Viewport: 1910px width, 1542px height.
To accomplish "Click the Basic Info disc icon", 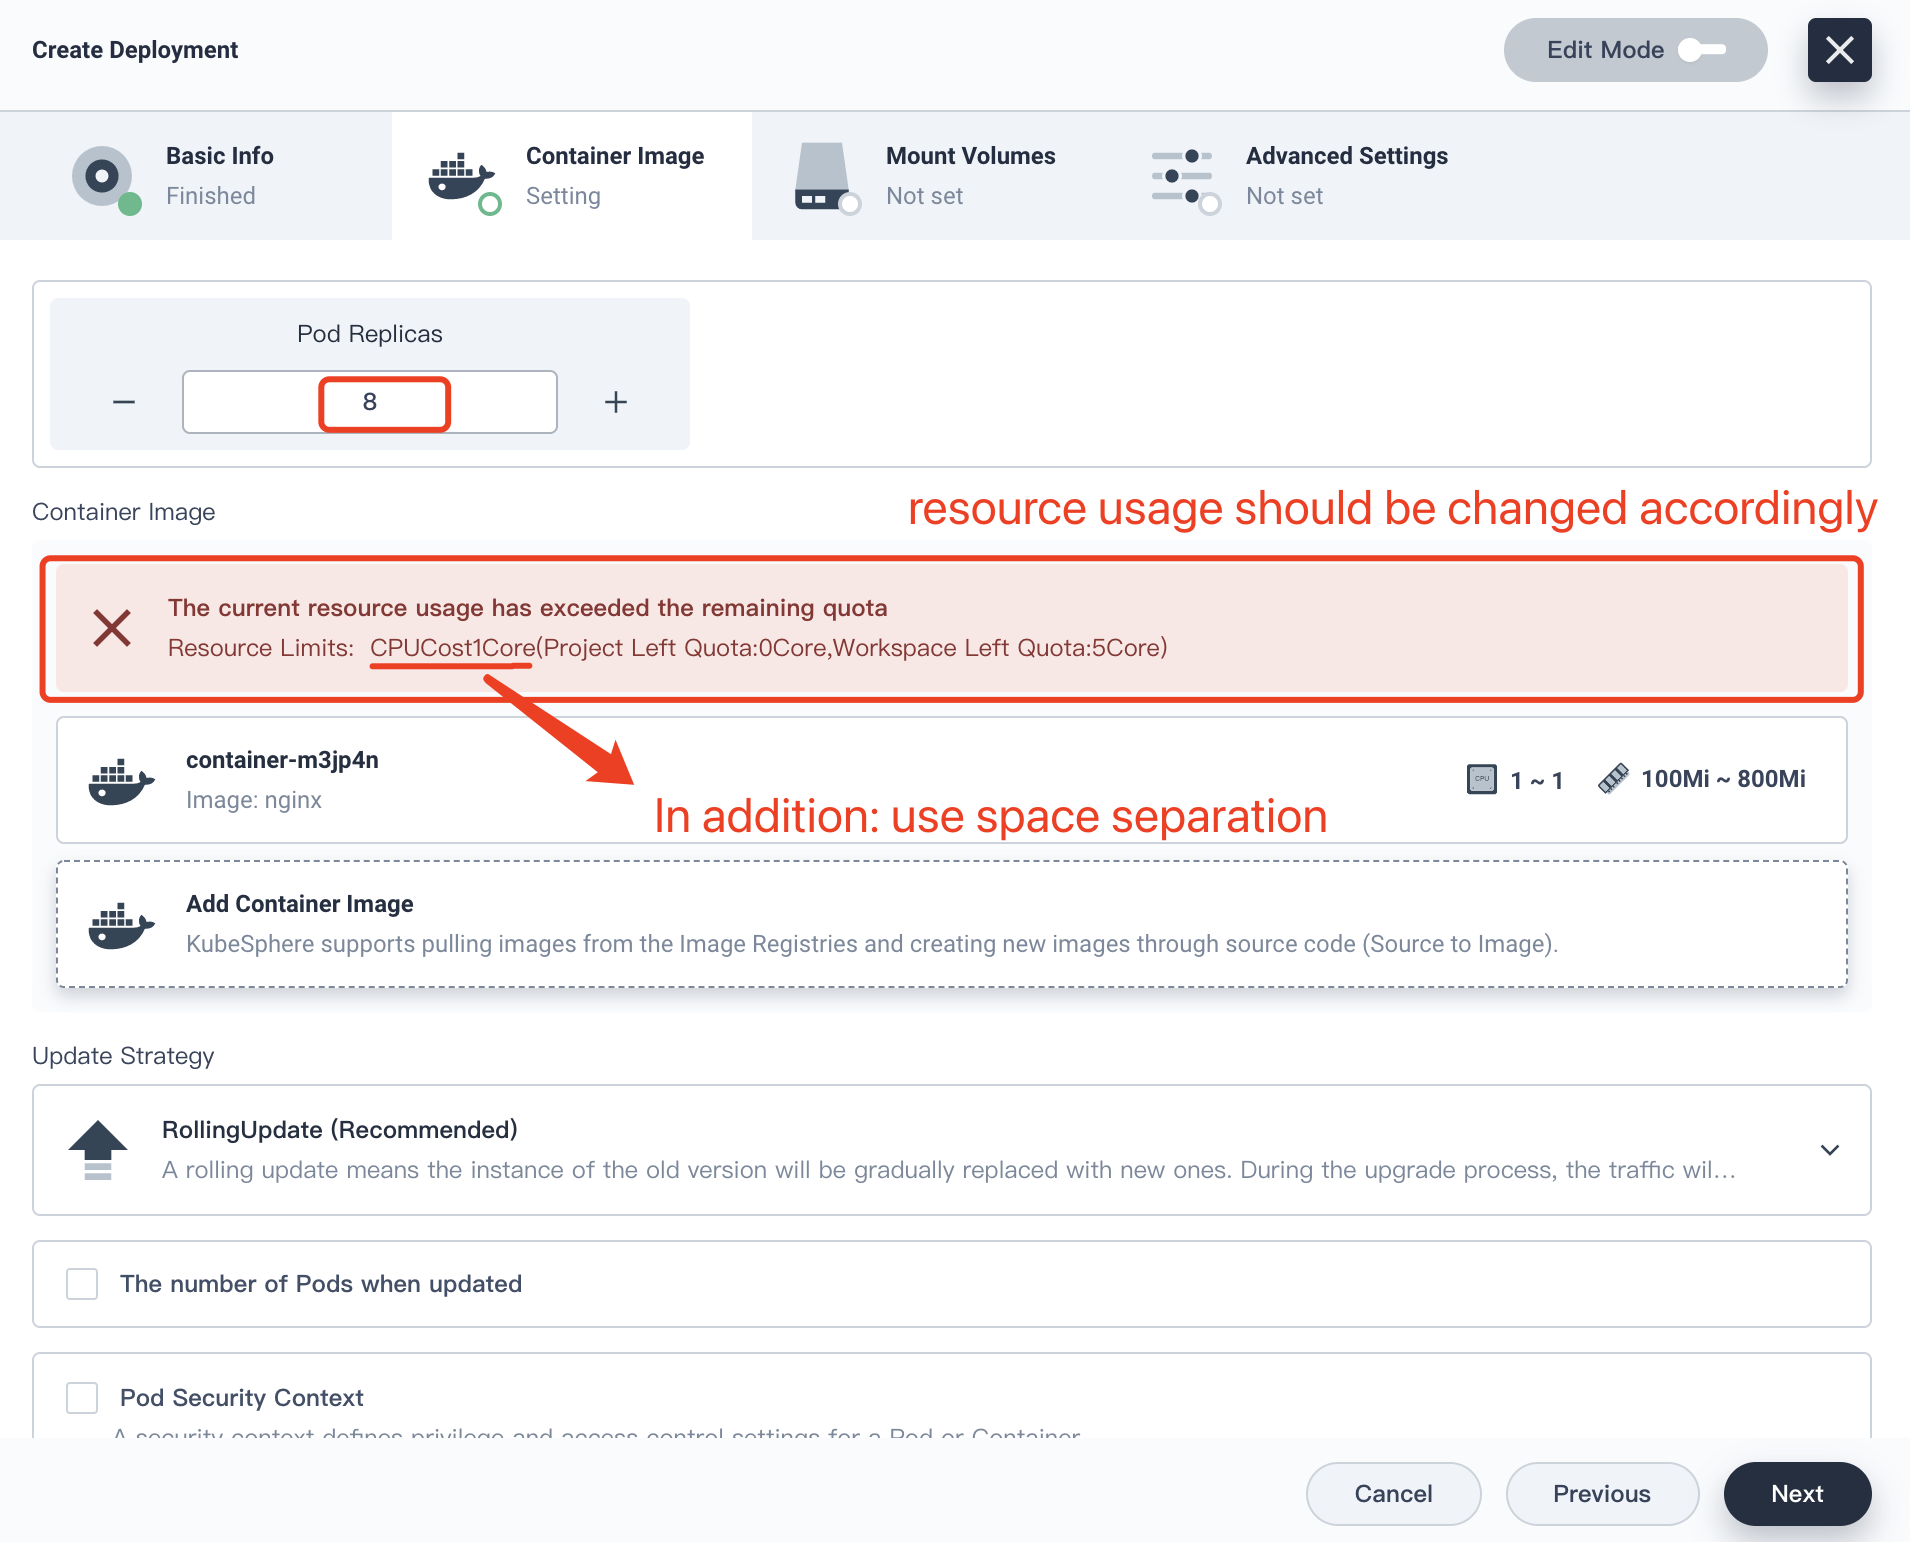I will tap(104, 178).
